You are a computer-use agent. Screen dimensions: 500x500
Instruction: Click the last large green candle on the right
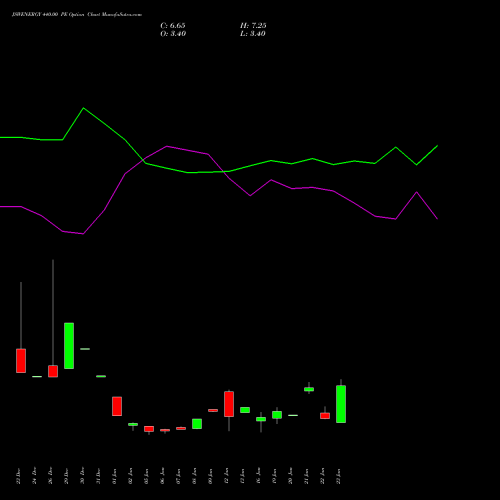tap(341, 404)
